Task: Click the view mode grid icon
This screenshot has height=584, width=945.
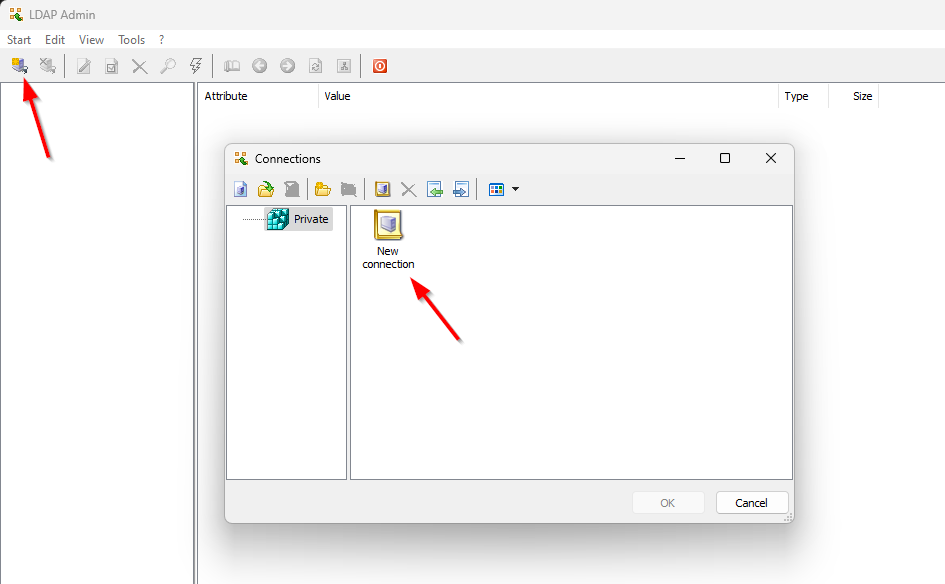Action: [496, 189]
